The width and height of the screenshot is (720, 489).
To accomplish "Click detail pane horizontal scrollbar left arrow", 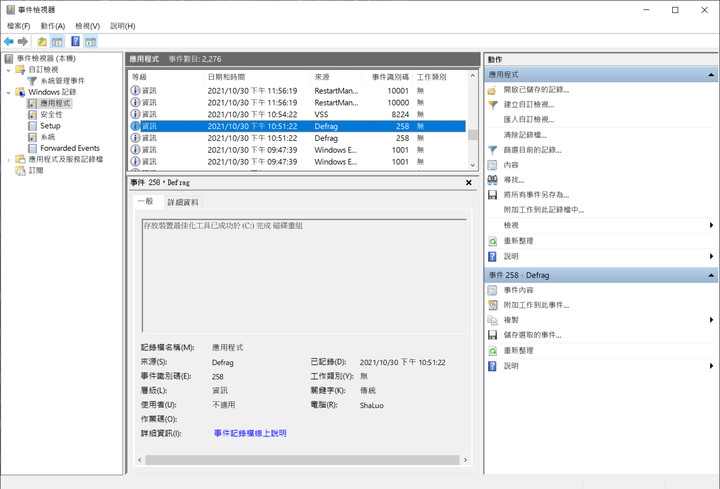I will pyautogui.click(x=140, y=460).
